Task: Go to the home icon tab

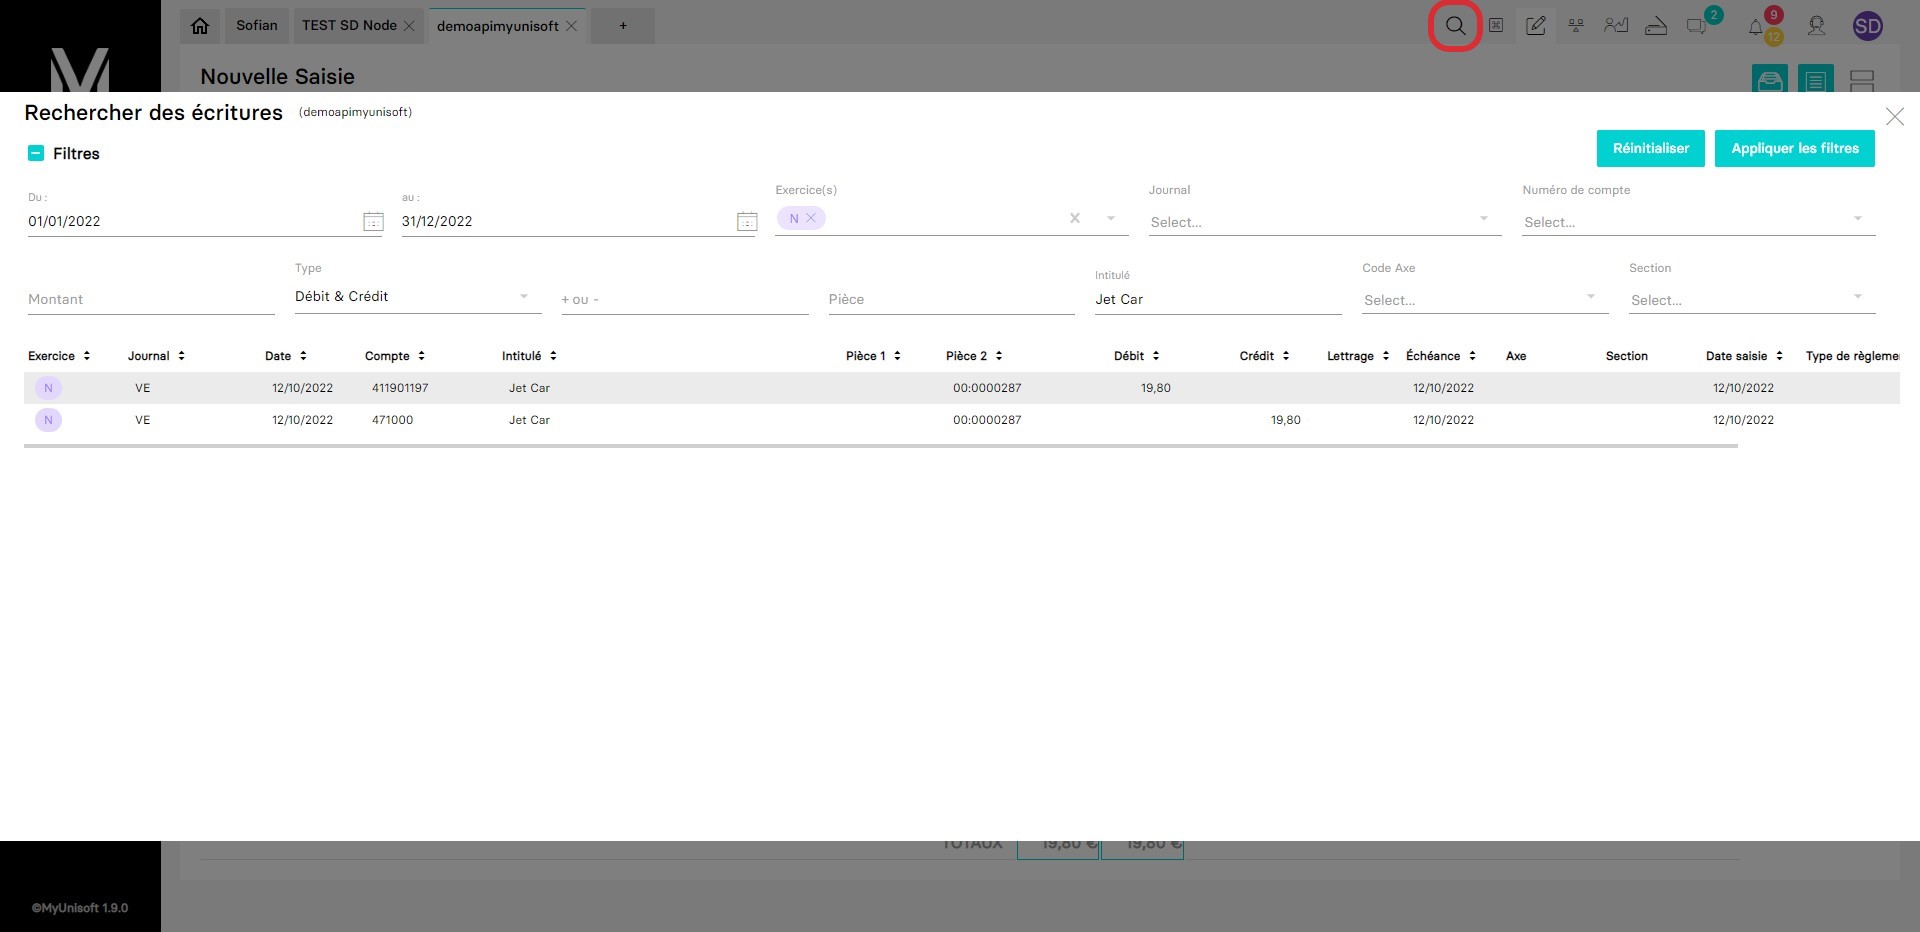Action: point(200,26)
